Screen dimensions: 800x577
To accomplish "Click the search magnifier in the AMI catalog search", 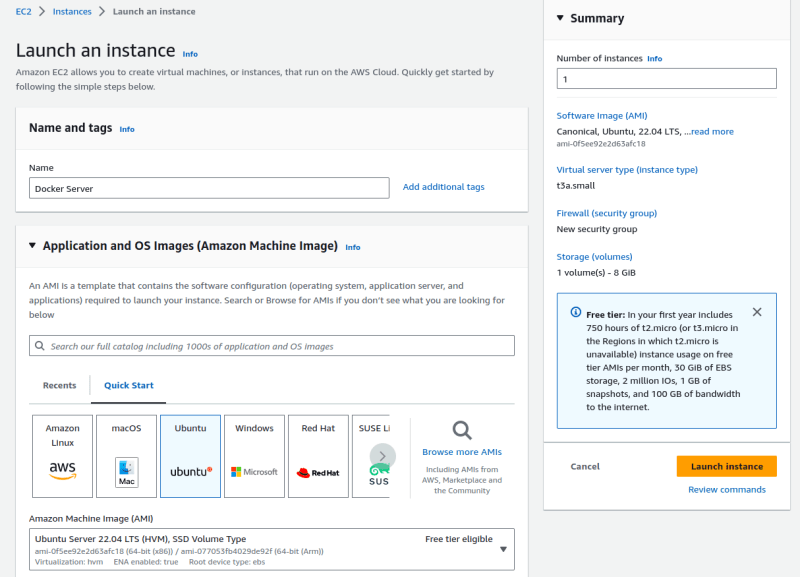I will click(40, 346).
